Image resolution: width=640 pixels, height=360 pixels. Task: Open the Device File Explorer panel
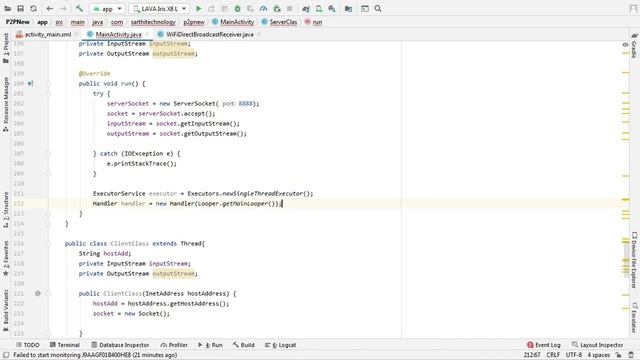coord(634,260)
